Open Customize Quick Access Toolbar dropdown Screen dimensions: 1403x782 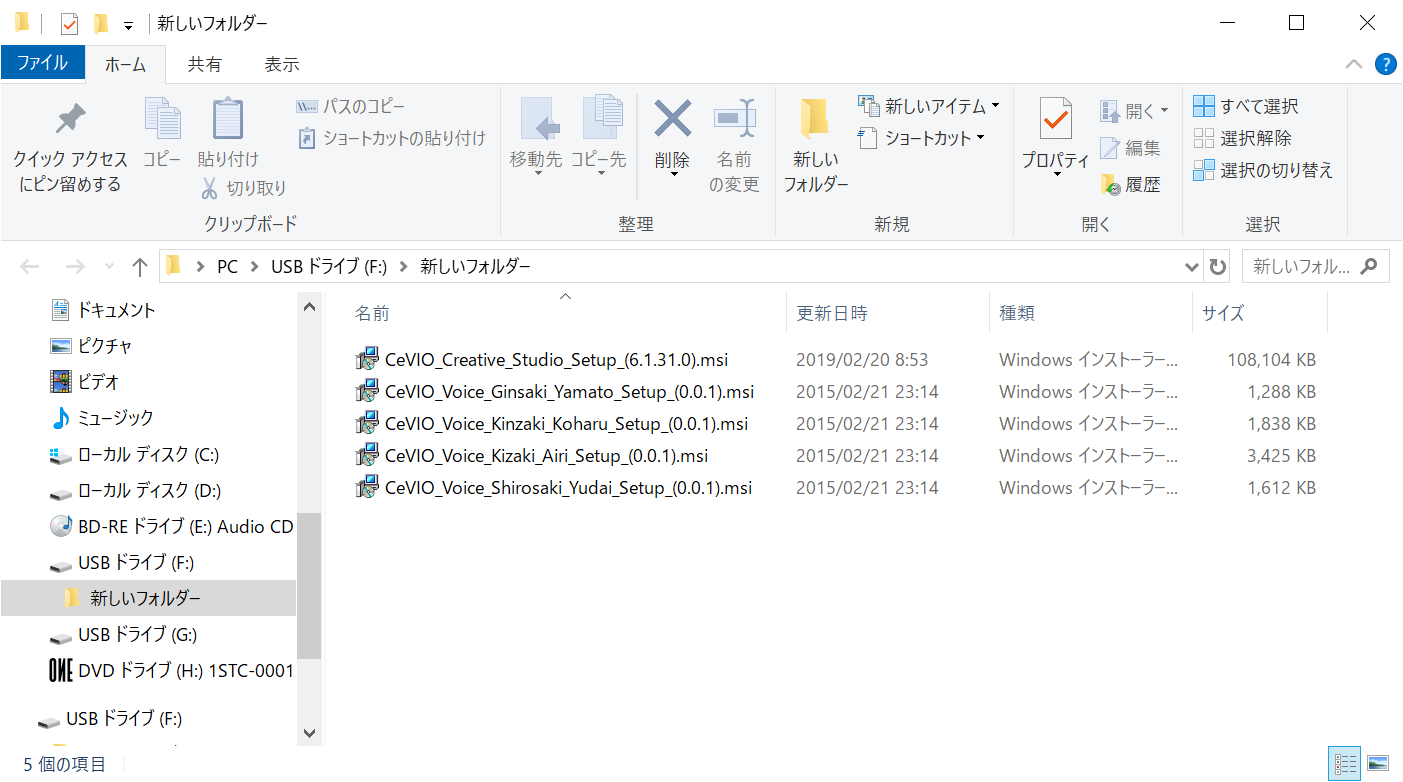coord(128,25)
